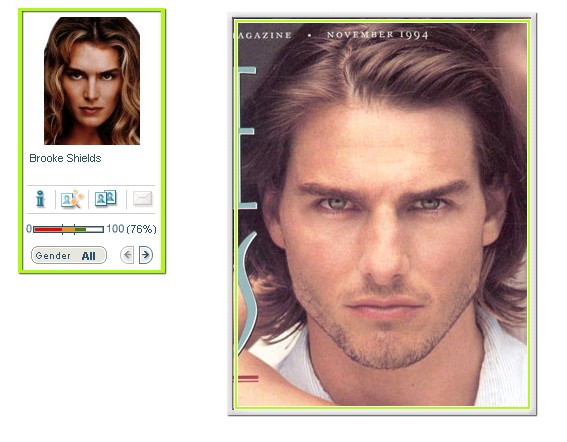Click the face morph magic-wand icon
Image resolution: width=567 pixels, height=442 pixels.
click(72, 199)
